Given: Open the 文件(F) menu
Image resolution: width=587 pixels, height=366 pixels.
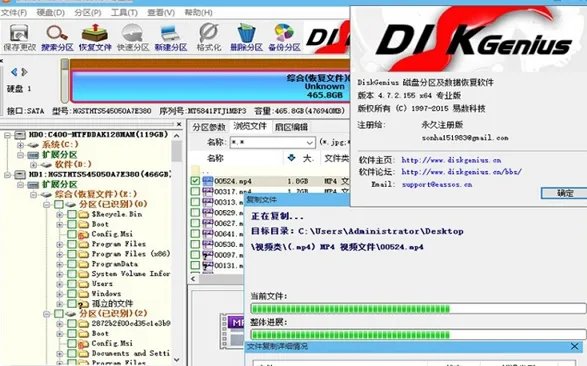Looking at the screenshot, I should click(14, 13).
